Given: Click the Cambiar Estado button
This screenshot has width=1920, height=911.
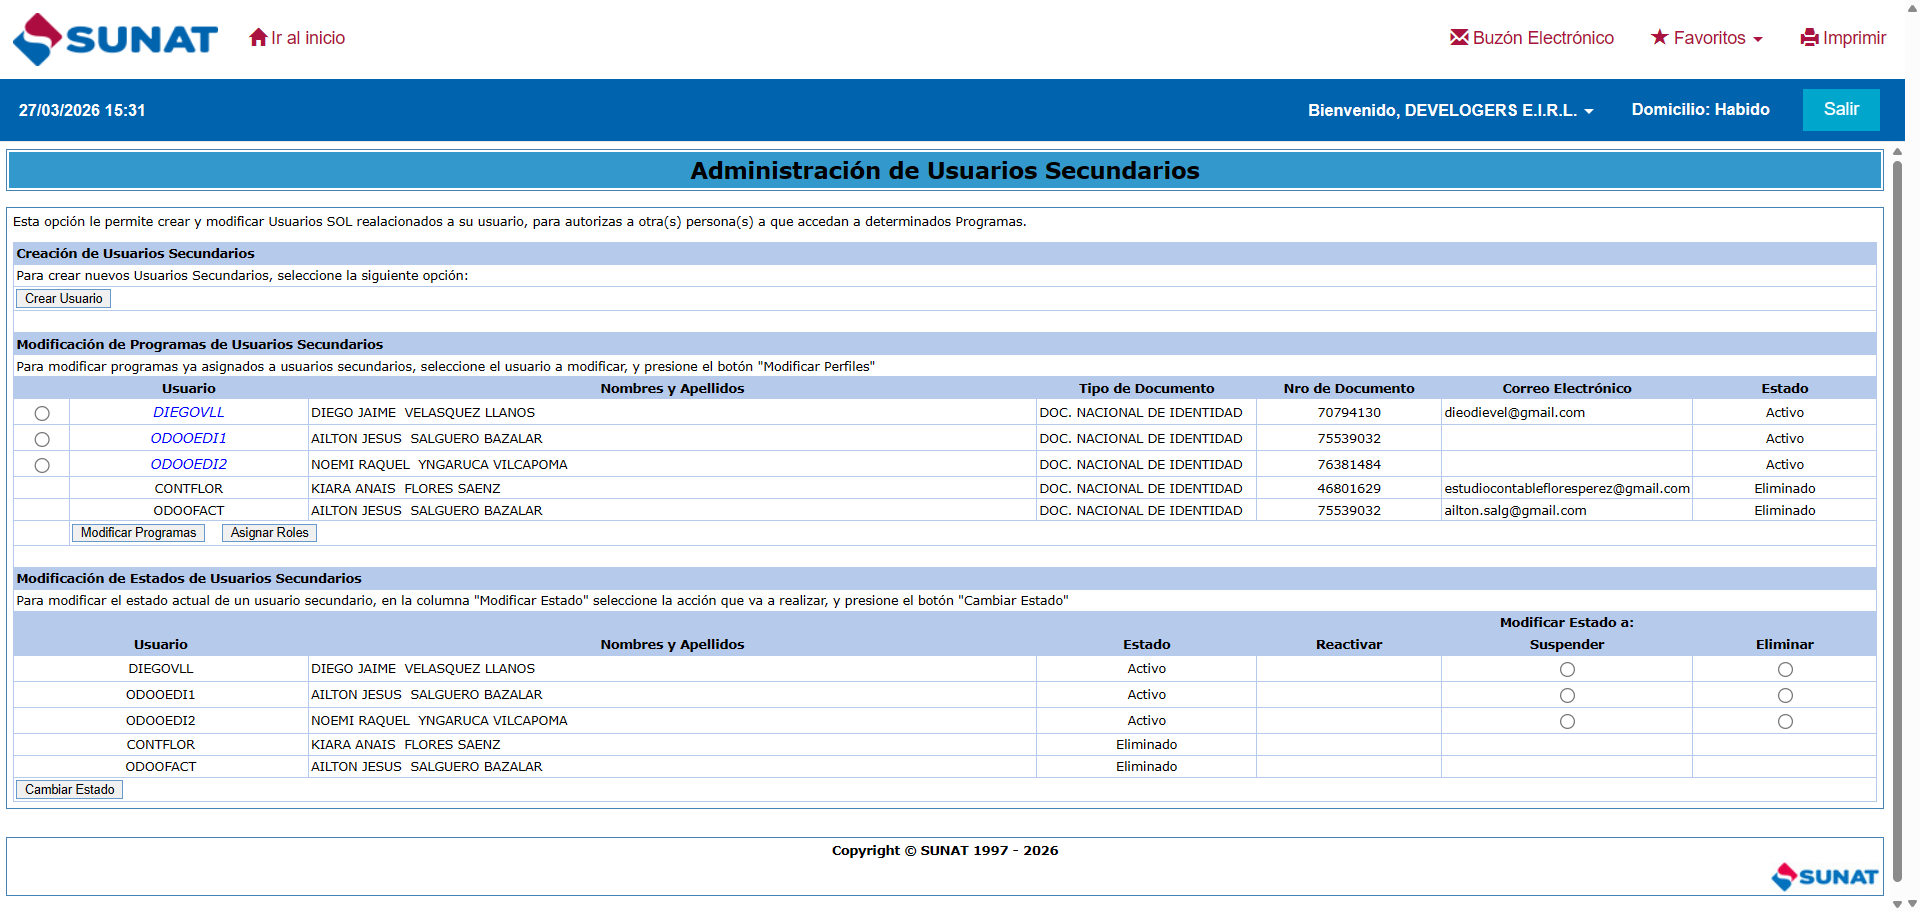Looking at the screenshot, I should (69, 790).
